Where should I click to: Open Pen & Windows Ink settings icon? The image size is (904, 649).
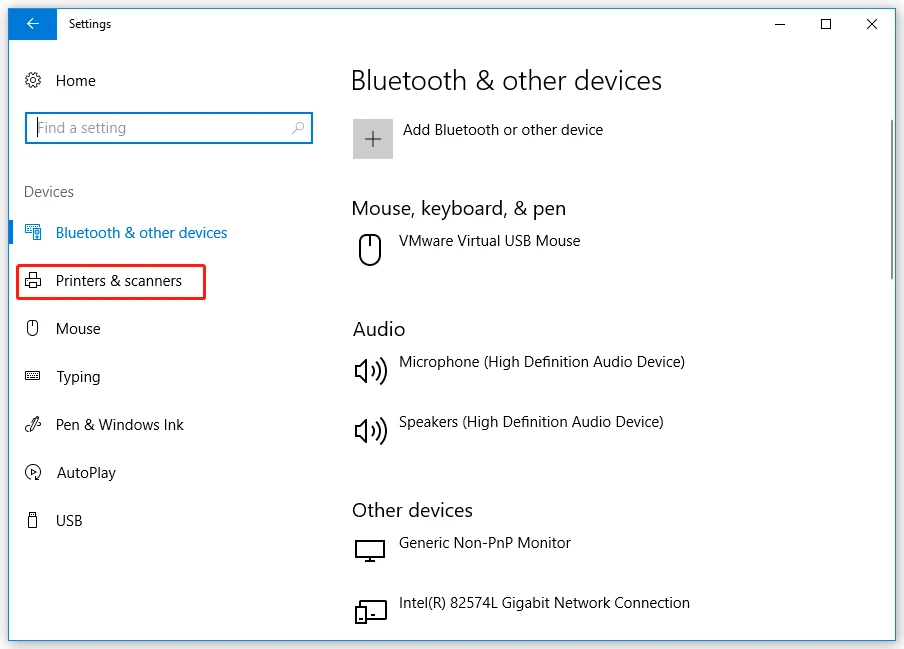(34, 424)
